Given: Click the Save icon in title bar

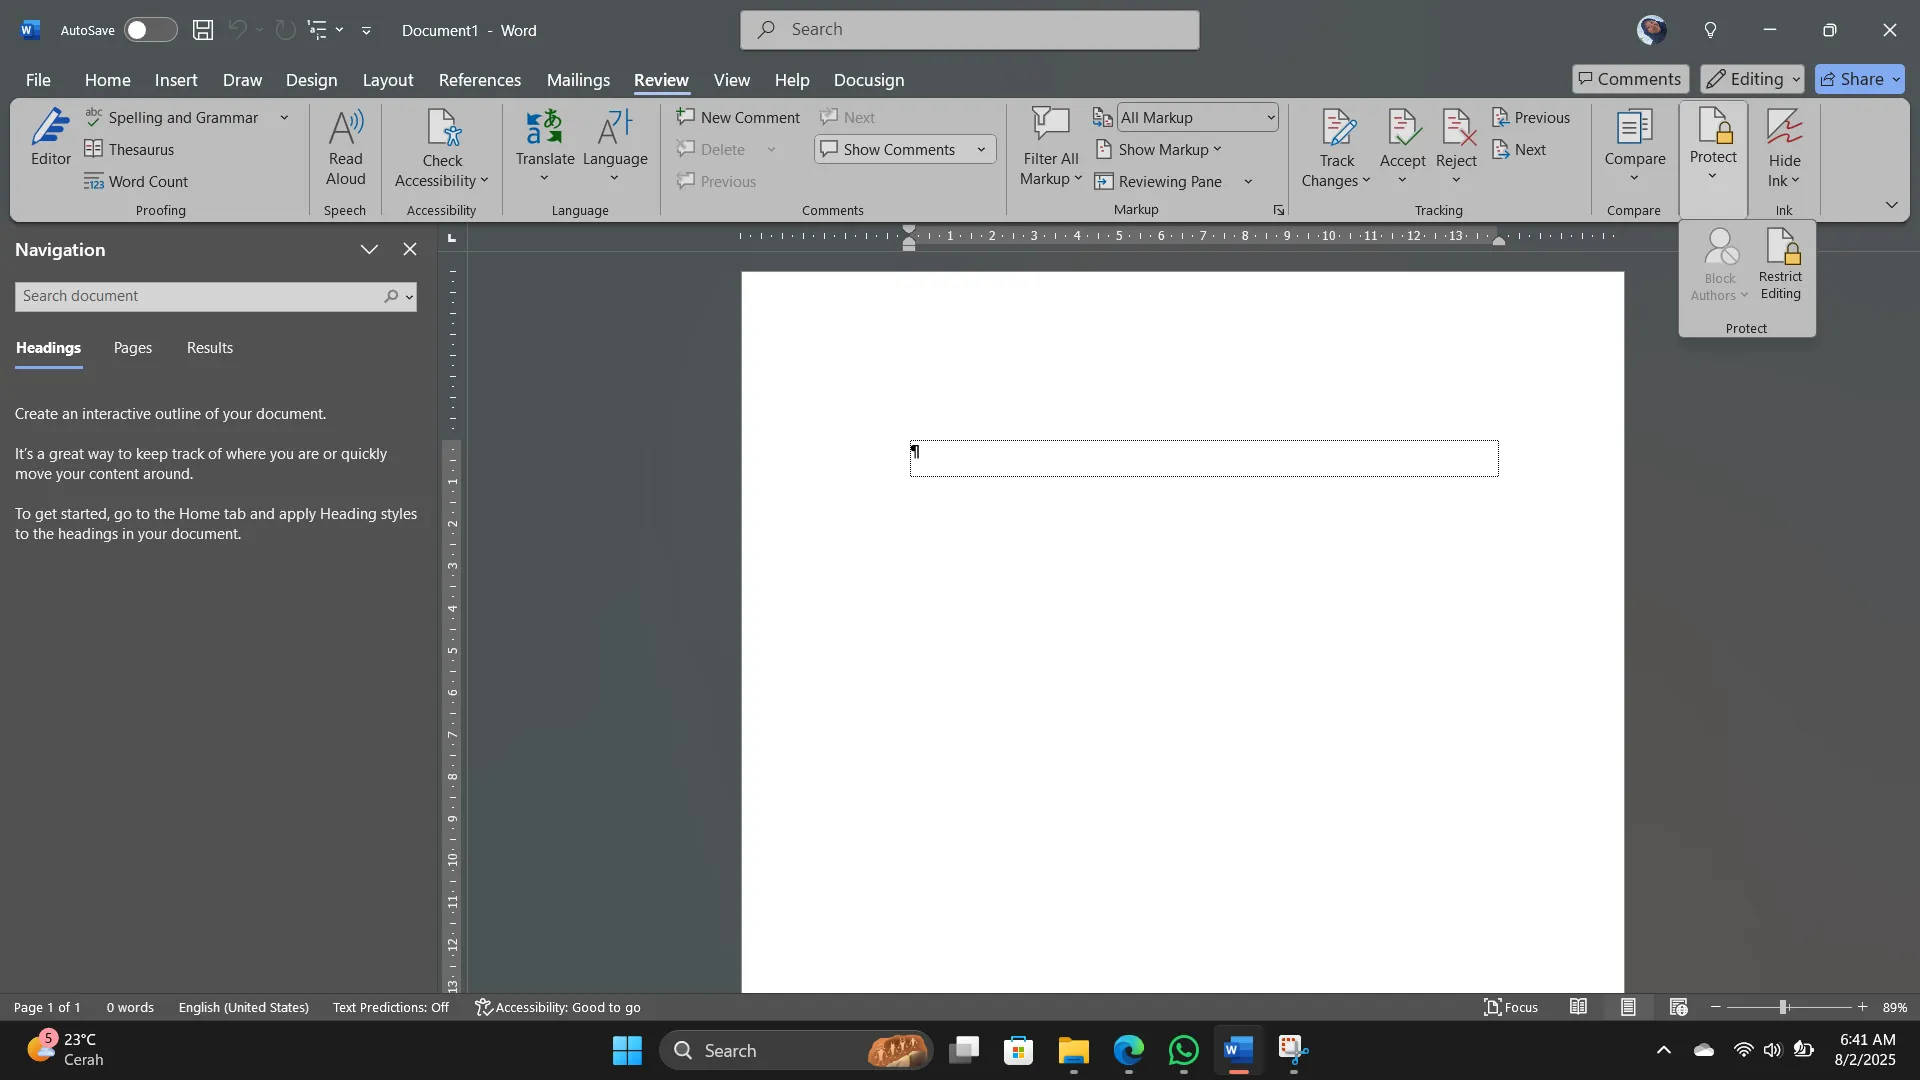Looking at the screenshot, I should (x=203, y=30).
